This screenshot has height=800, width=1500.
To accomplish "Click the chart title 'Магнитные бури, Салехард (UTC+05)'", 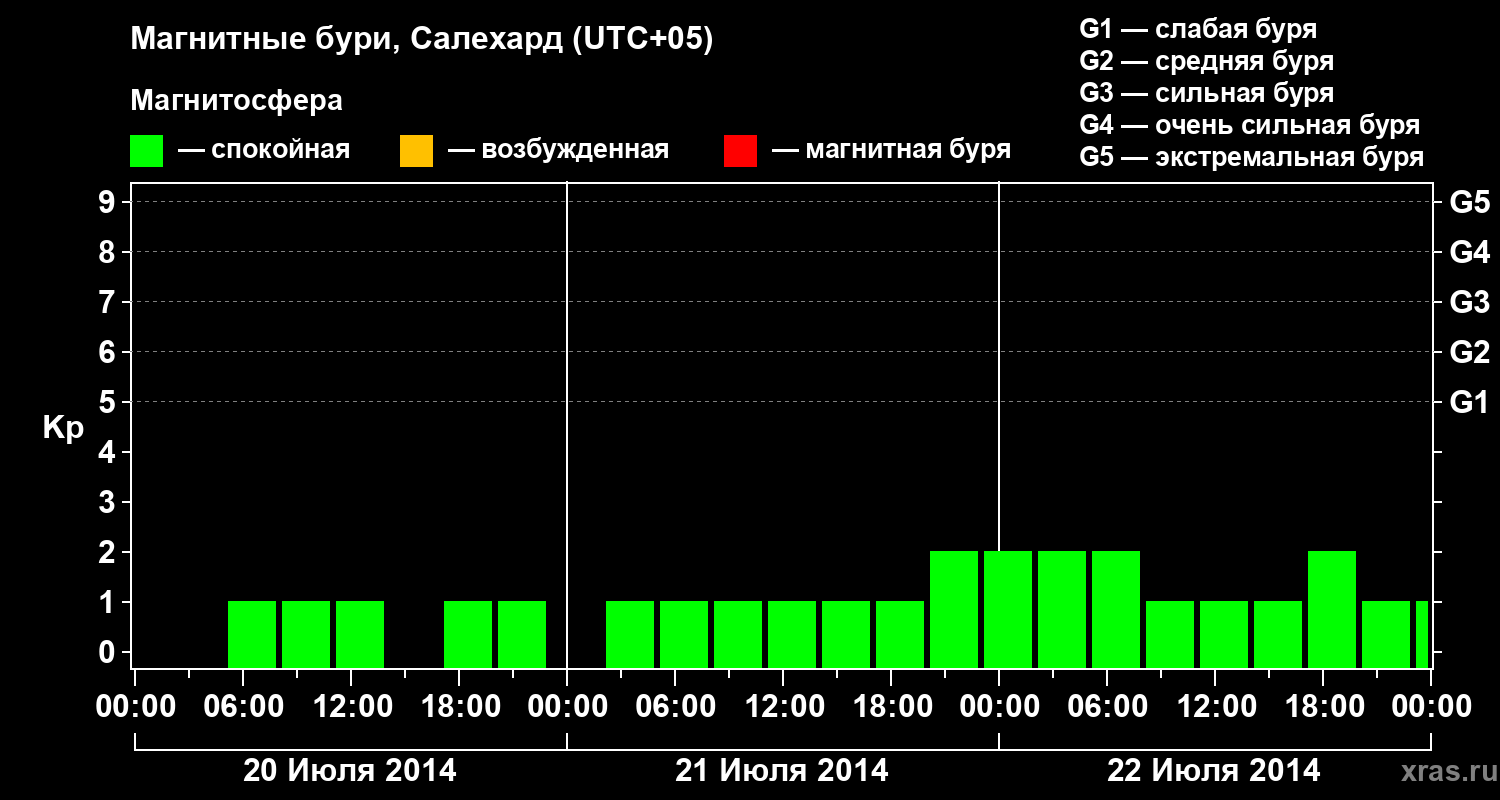I will (422, 40).
